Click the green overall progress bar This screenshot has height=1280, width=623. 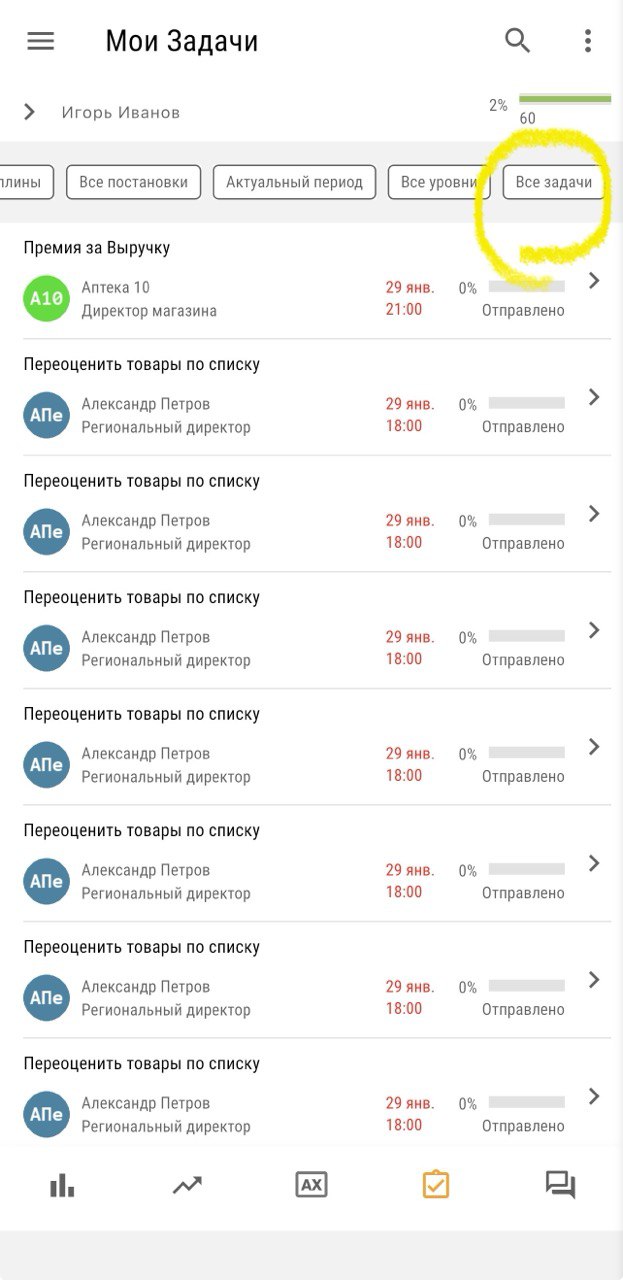tap(565, 99)
